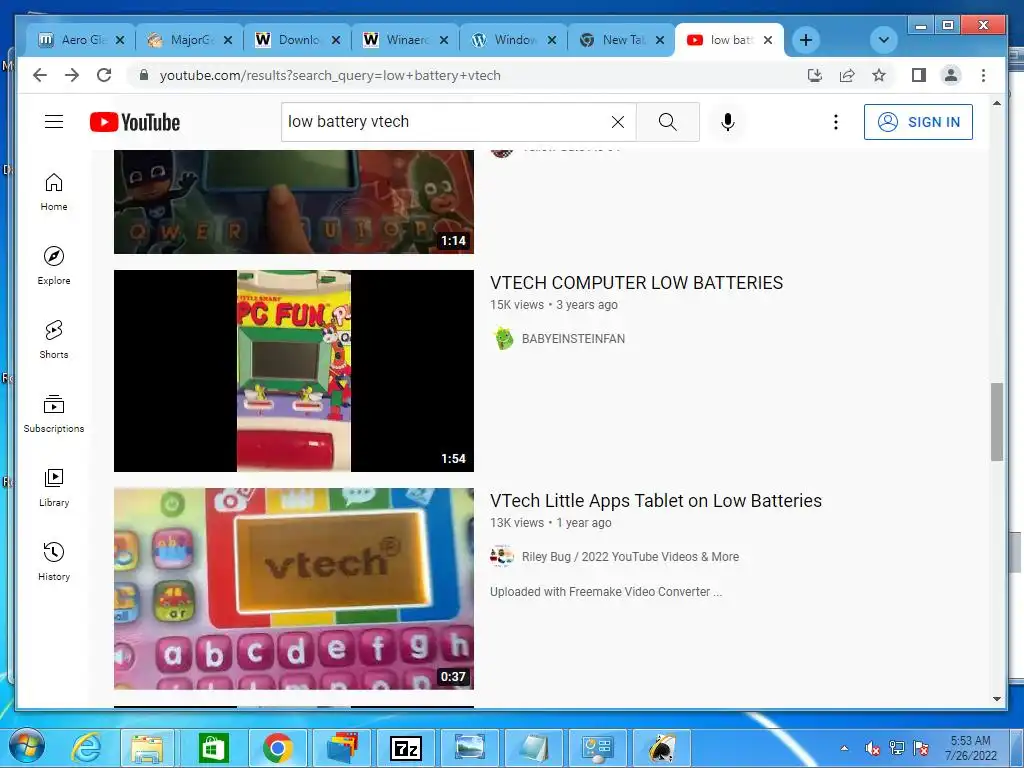1024x768 pixels.
Task: Close the New Tab tab
Action: coord(660,40)
